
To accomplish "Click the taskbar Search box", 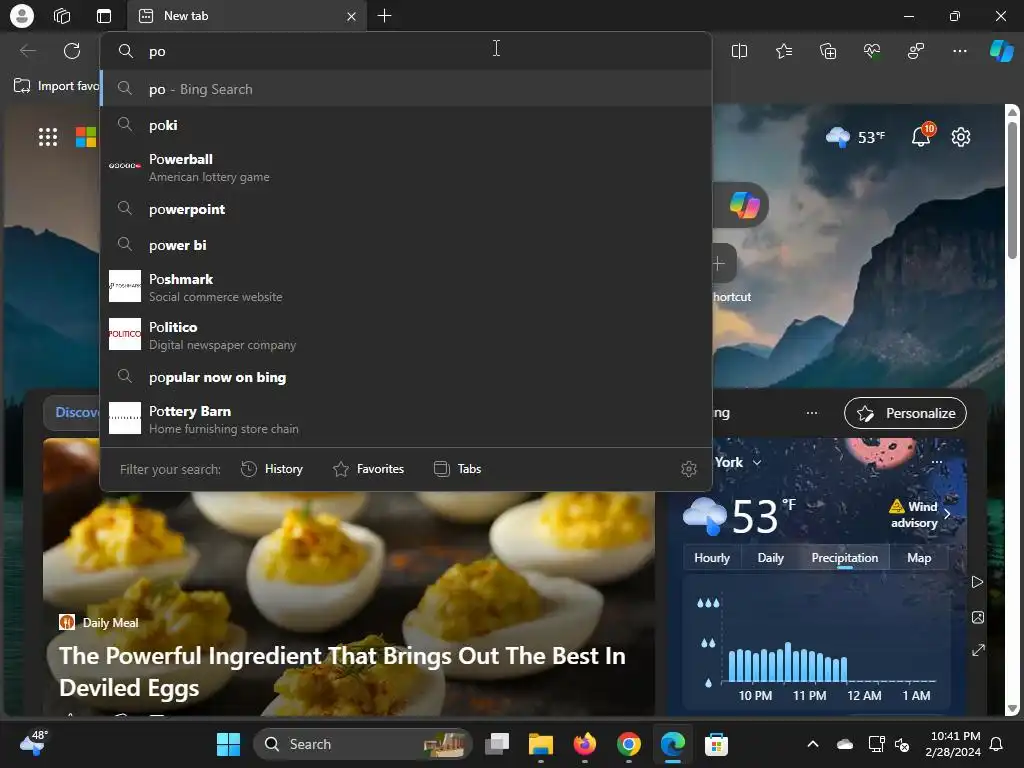I will (x=362, y=744).
